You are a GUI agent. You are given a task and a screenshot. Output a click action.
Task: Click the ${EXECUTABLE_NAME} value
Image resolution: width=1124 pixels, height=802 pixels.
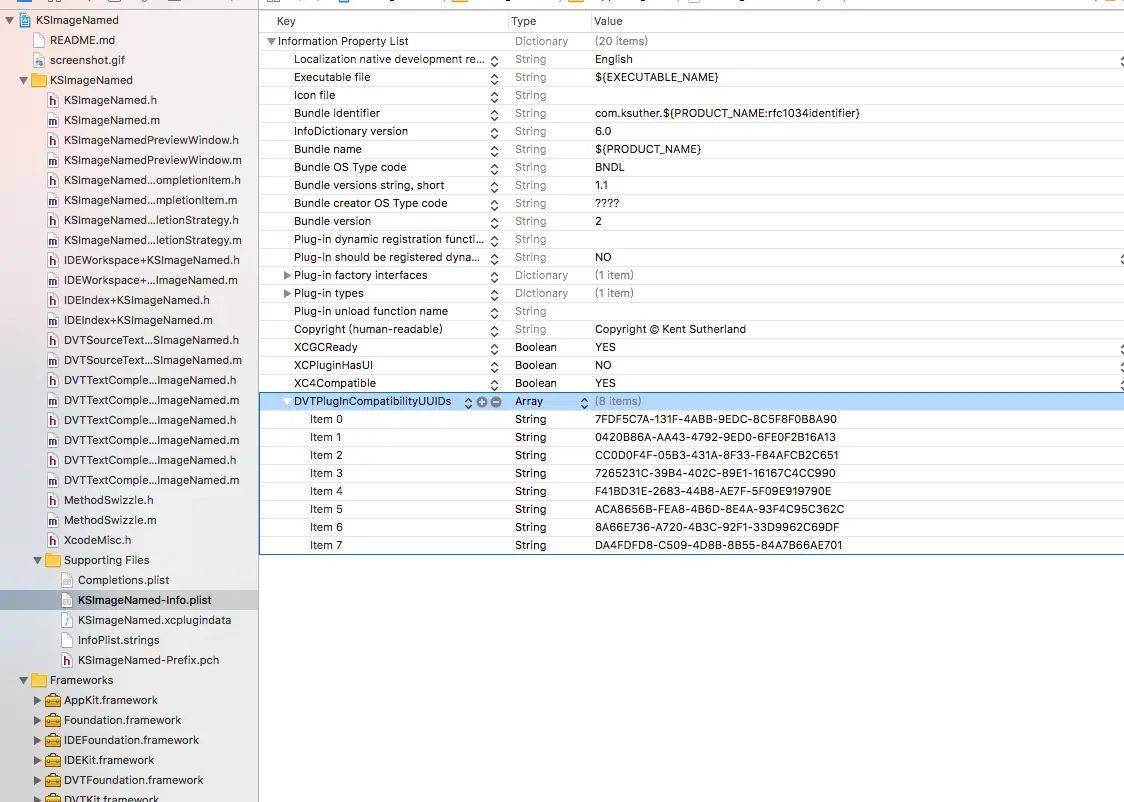pyautogui.click(x=657, y=77)
